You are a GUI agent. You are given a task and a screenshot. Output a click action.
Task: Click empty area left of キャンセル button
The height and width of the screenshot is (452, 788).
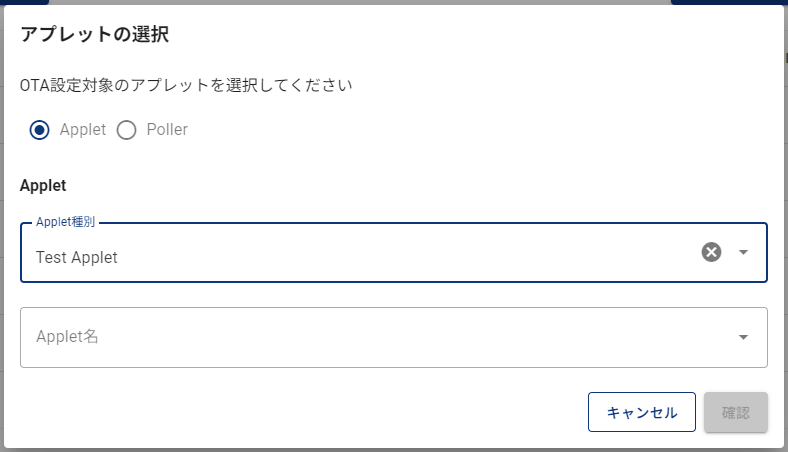point(302,412)
